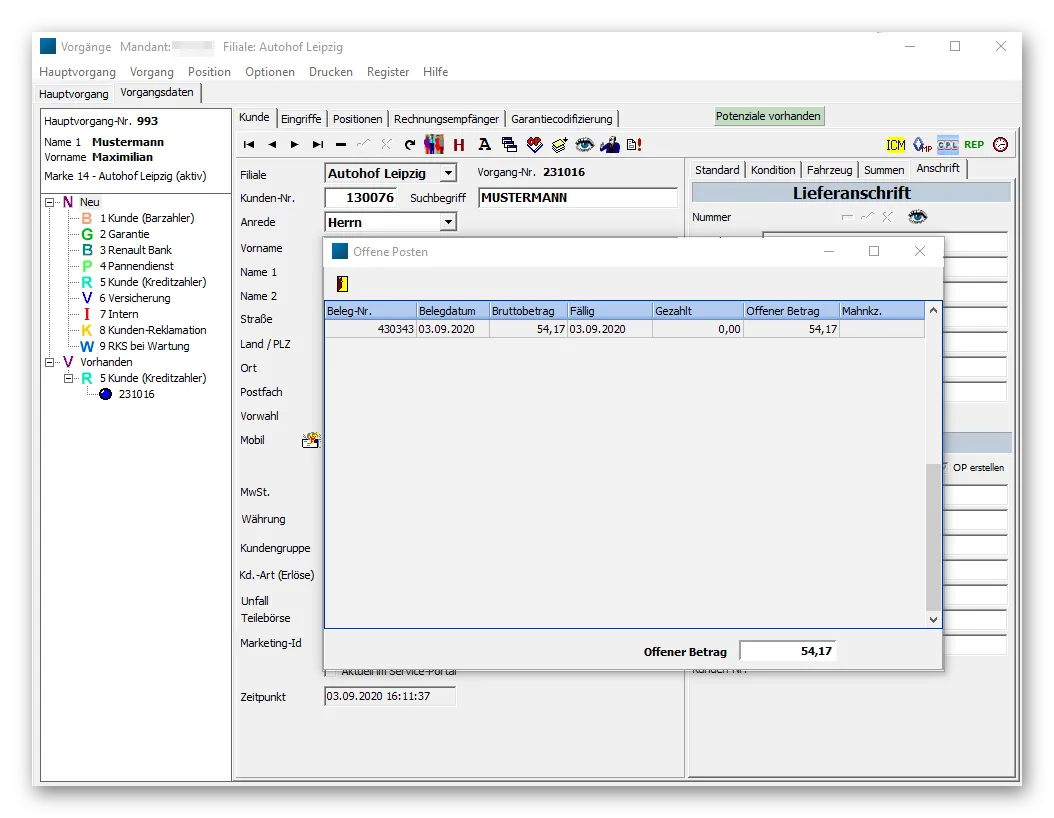This screenshot has height=818, width=1054.
Task: Click the red clock icon
Action: point(1000,145)
